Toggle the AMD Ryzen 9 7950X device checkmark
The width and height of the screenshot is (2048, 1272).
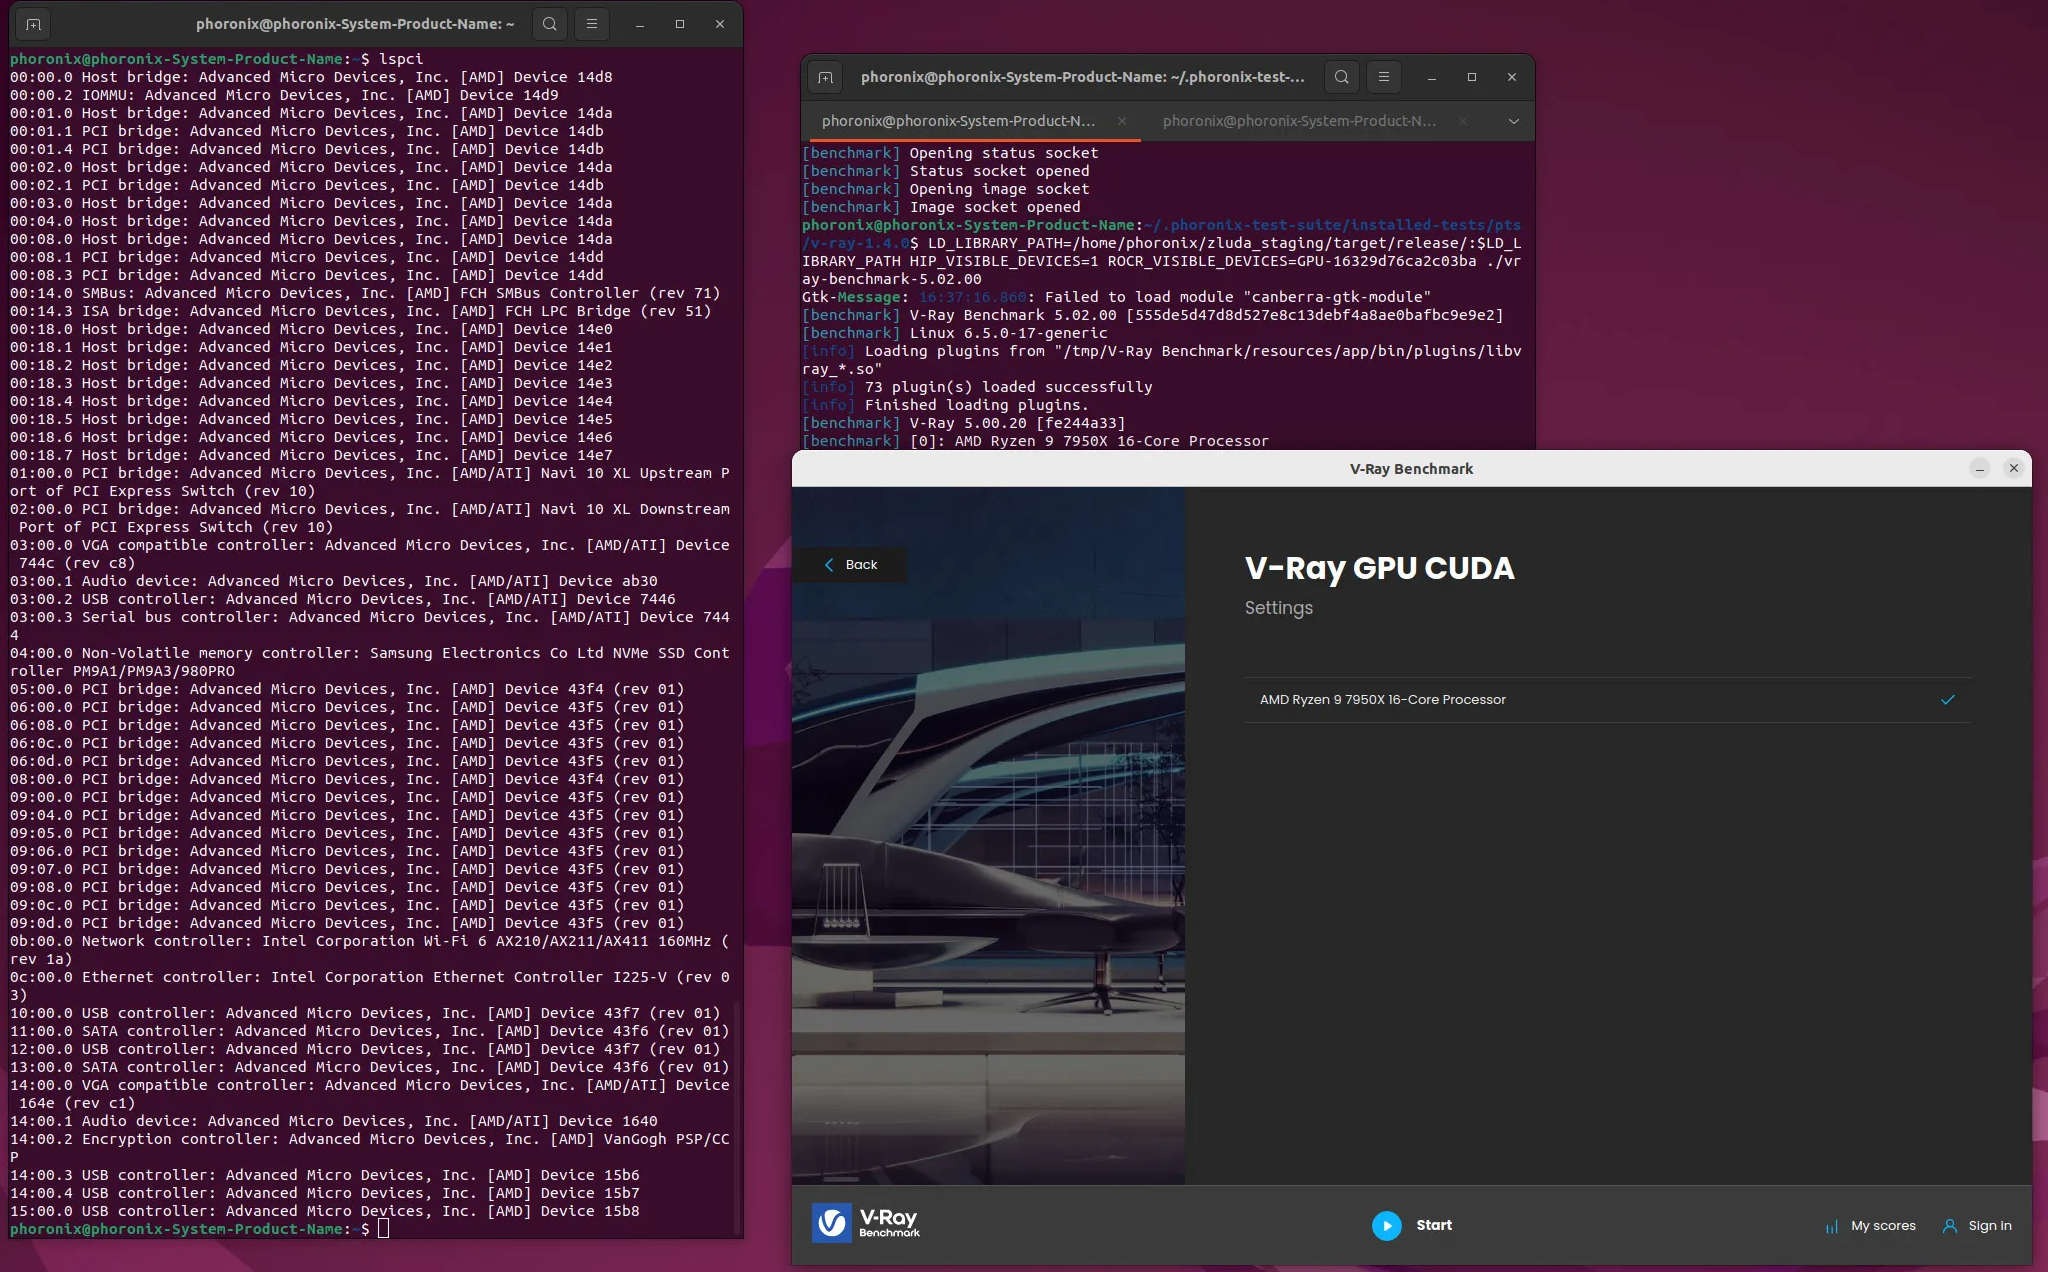1947,700
